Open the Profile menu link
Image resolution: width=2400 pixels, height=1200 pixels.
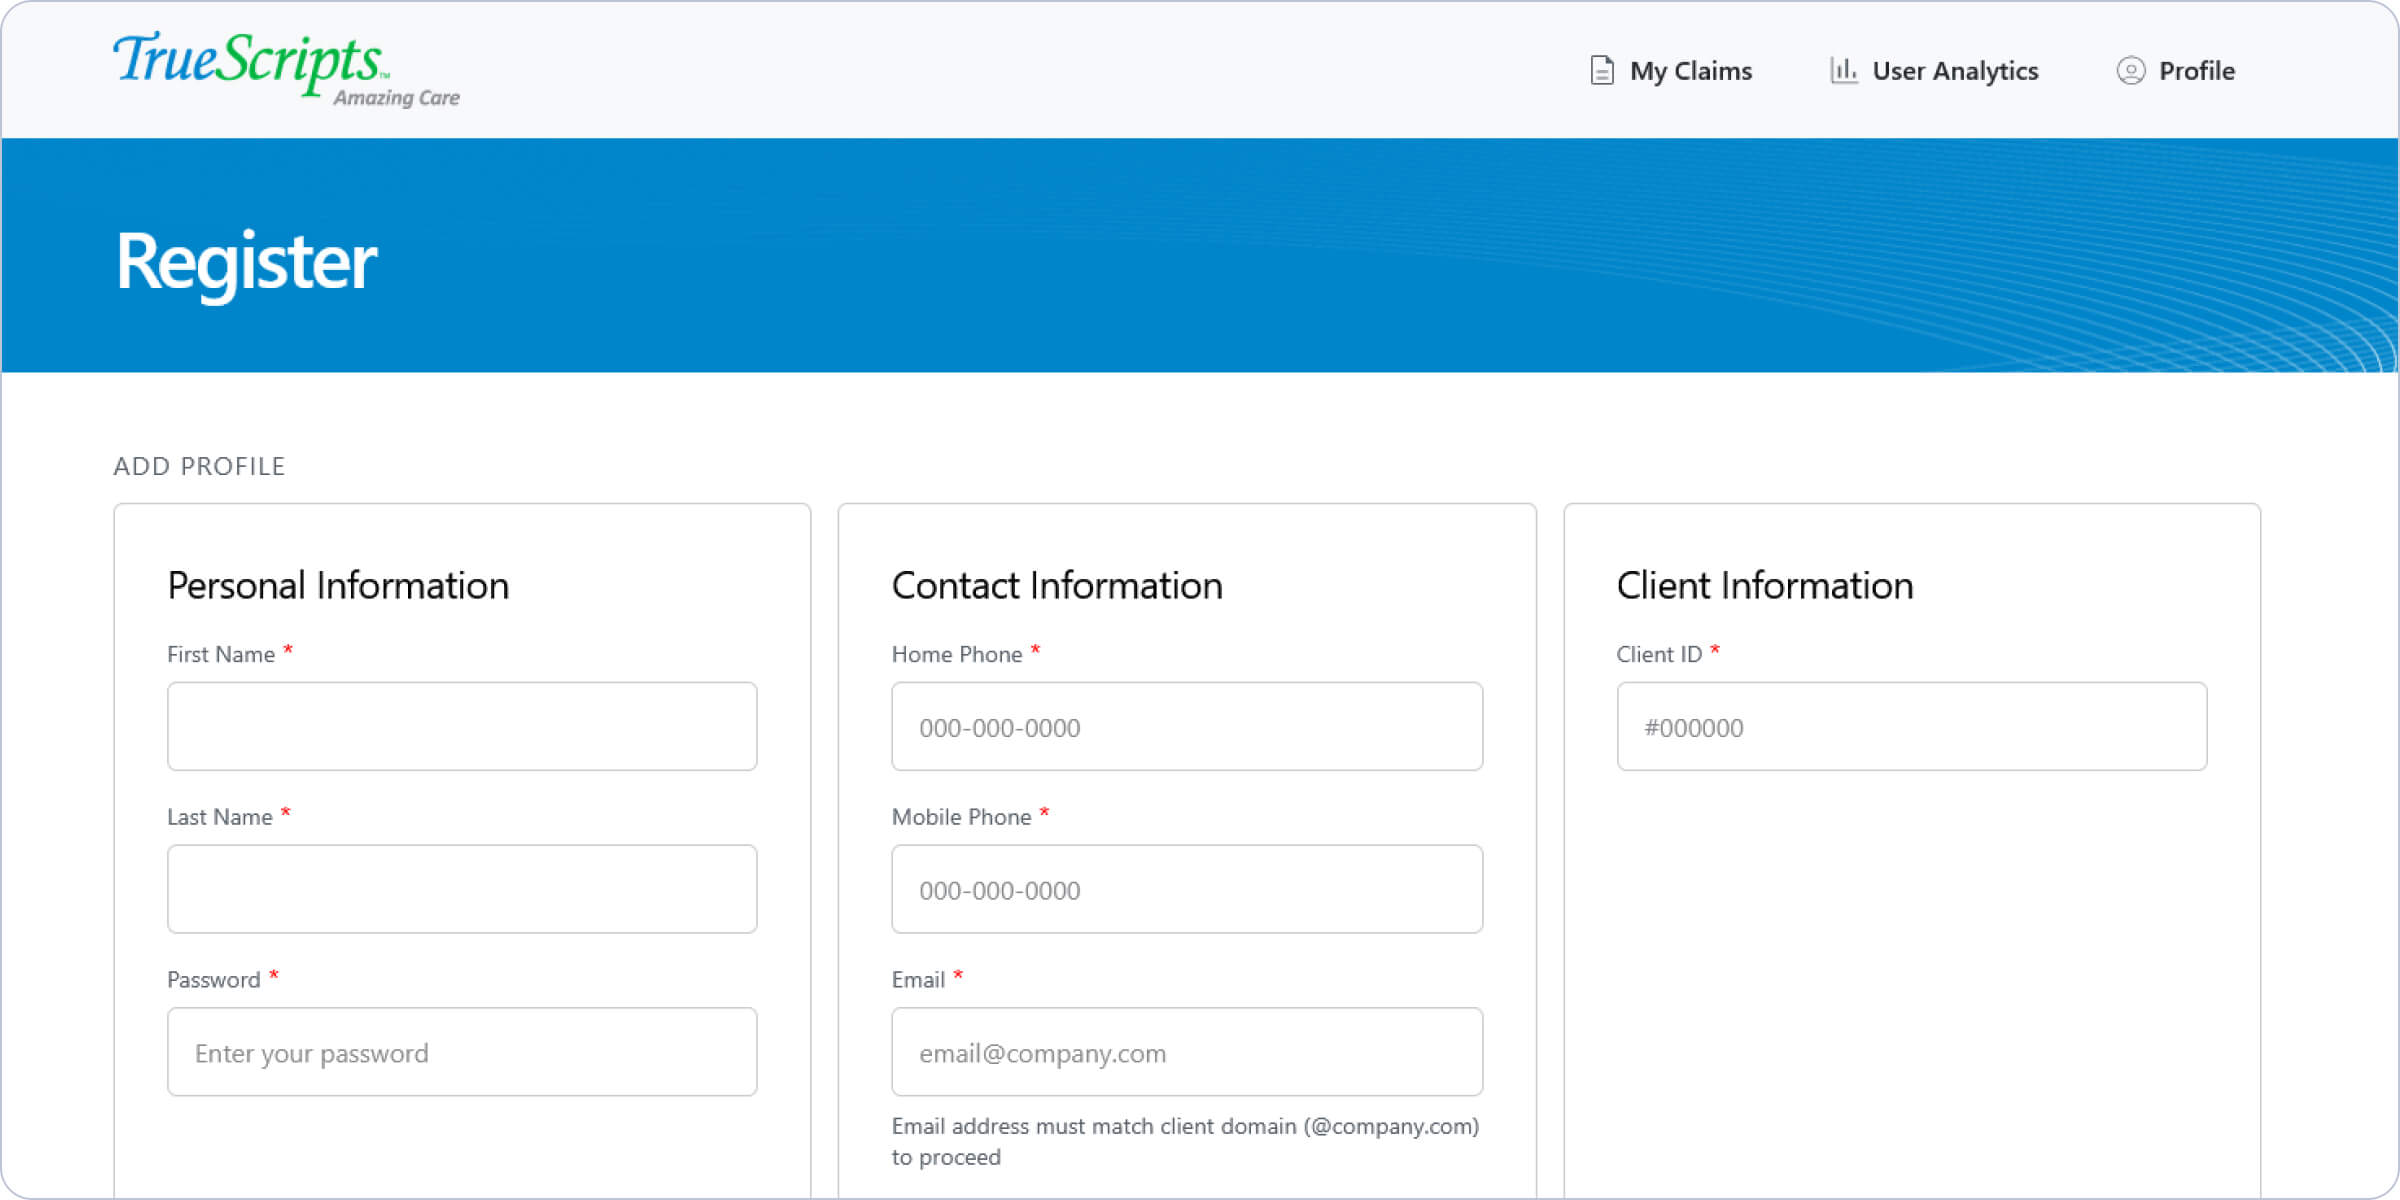[x=2196, y=71]
